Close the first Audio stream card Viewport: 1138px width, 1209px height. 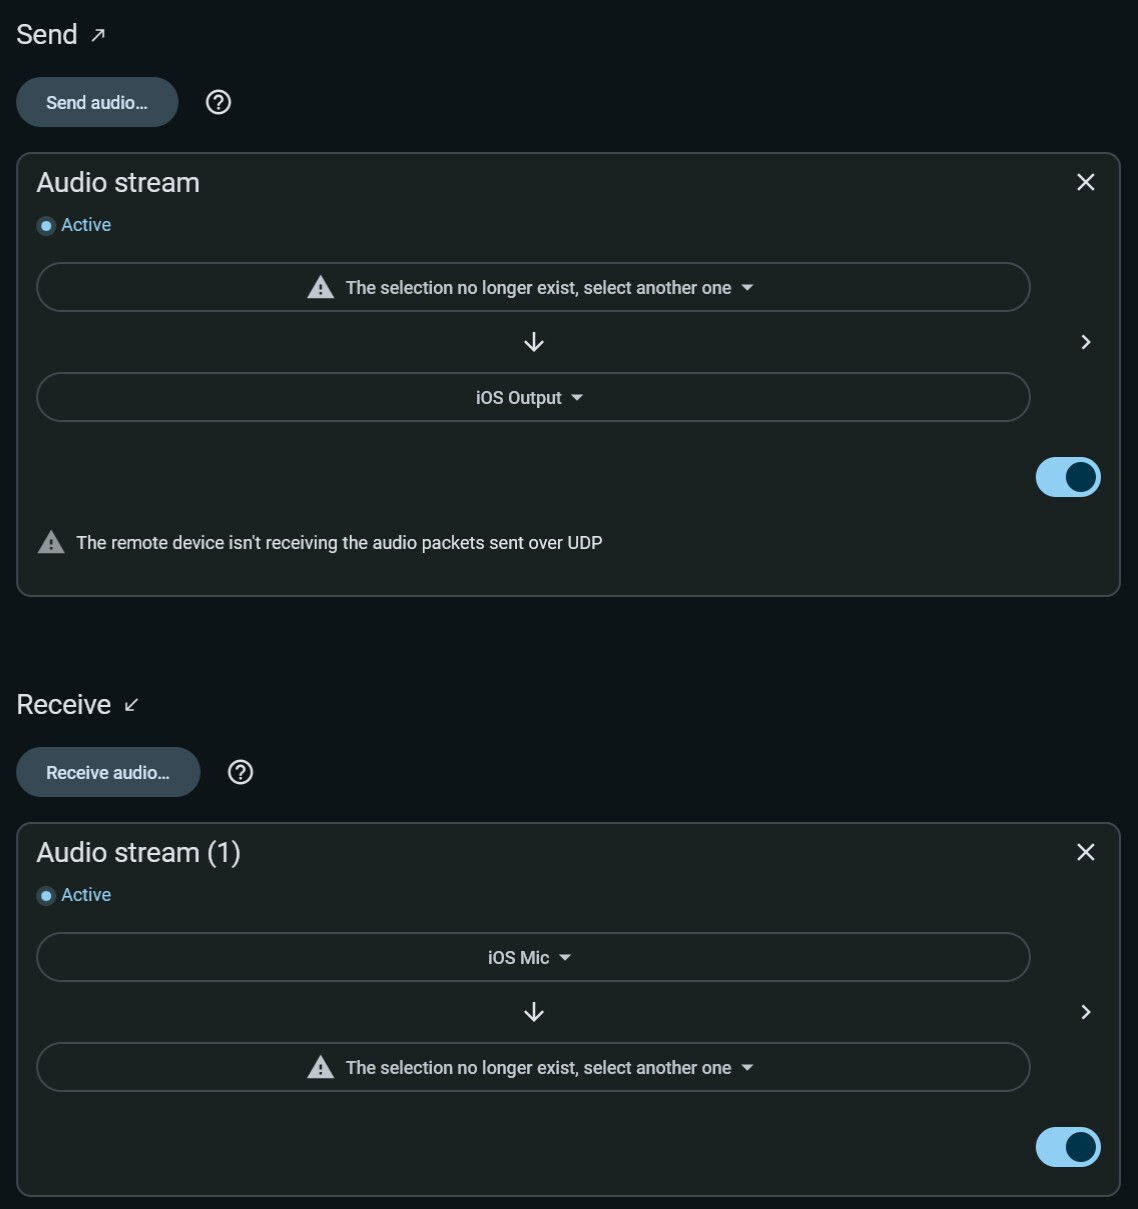click(x=1085, y=182)
